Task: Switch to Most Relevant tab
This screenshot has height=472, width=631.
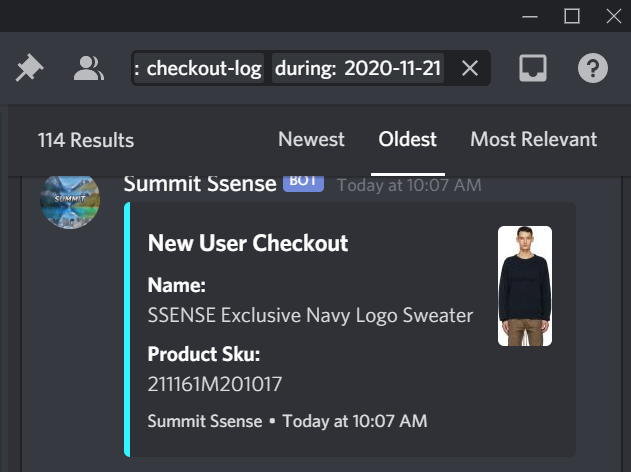Action: pos(534,139)
